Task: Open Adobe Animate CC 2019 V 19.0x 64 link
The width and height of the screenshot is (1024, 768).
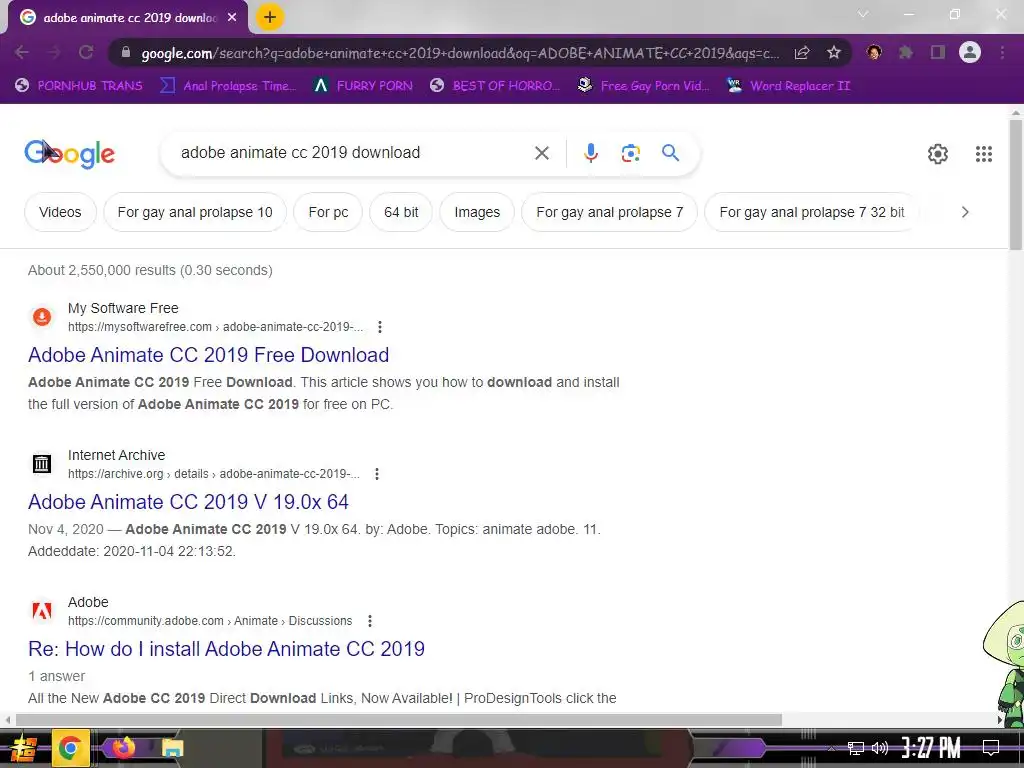Action: pyautogui.click(x=188, y=502)
